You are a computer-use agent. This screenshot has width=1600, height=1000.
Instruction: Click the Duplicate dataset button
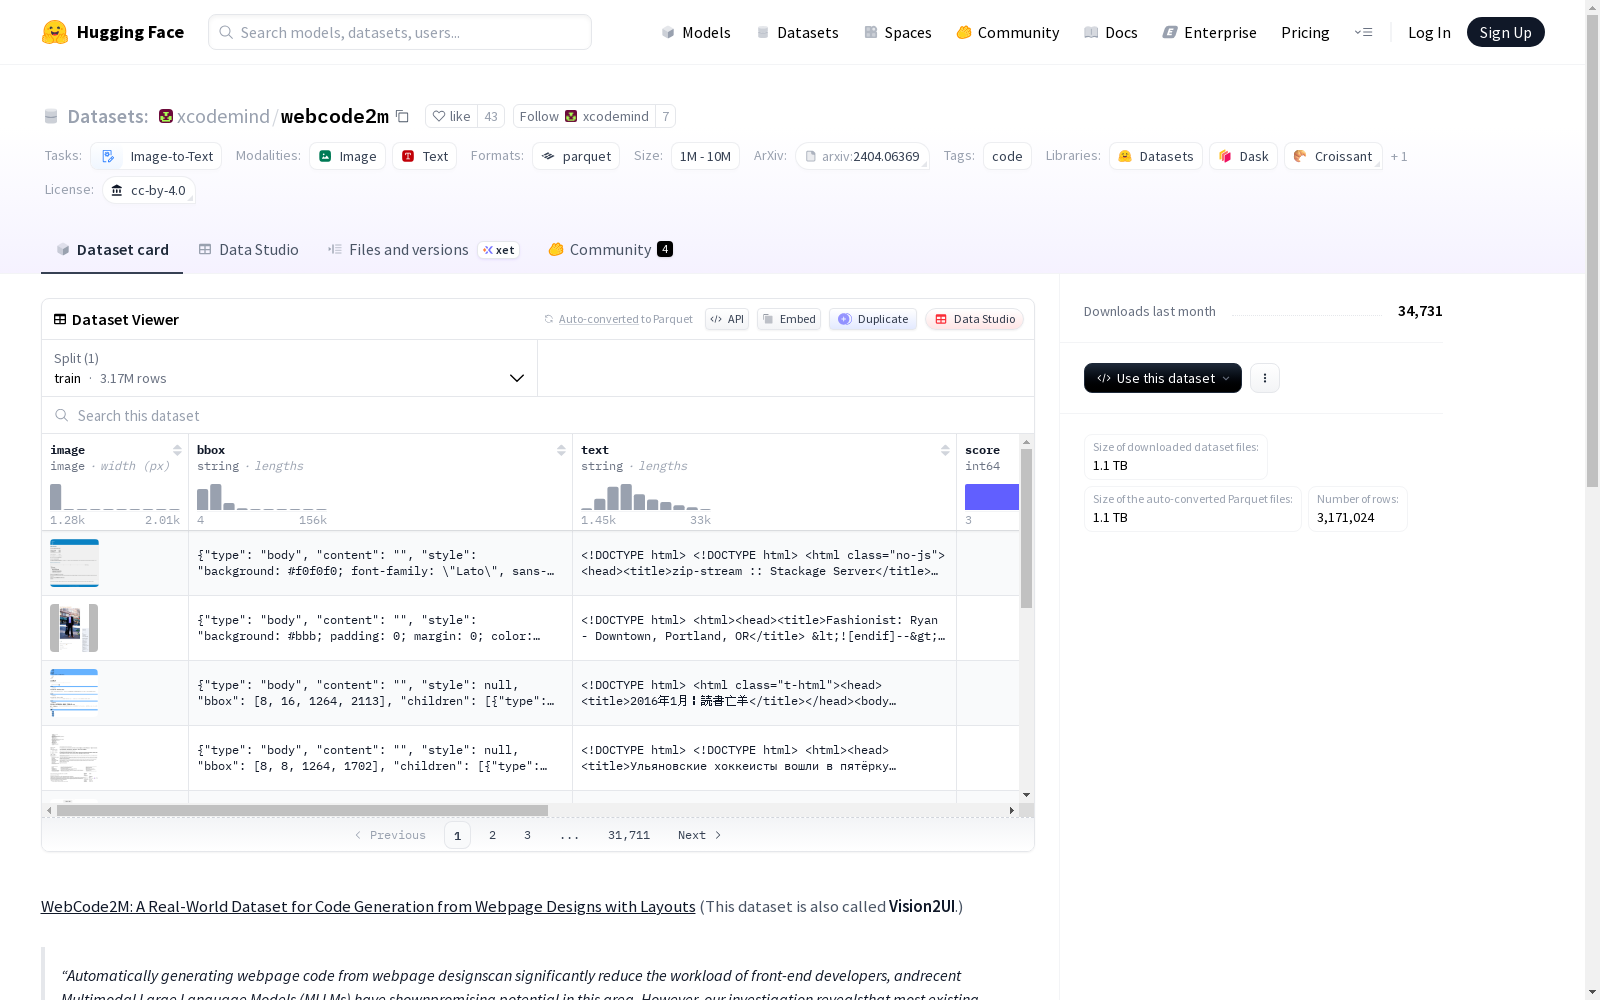coord(873,319)
